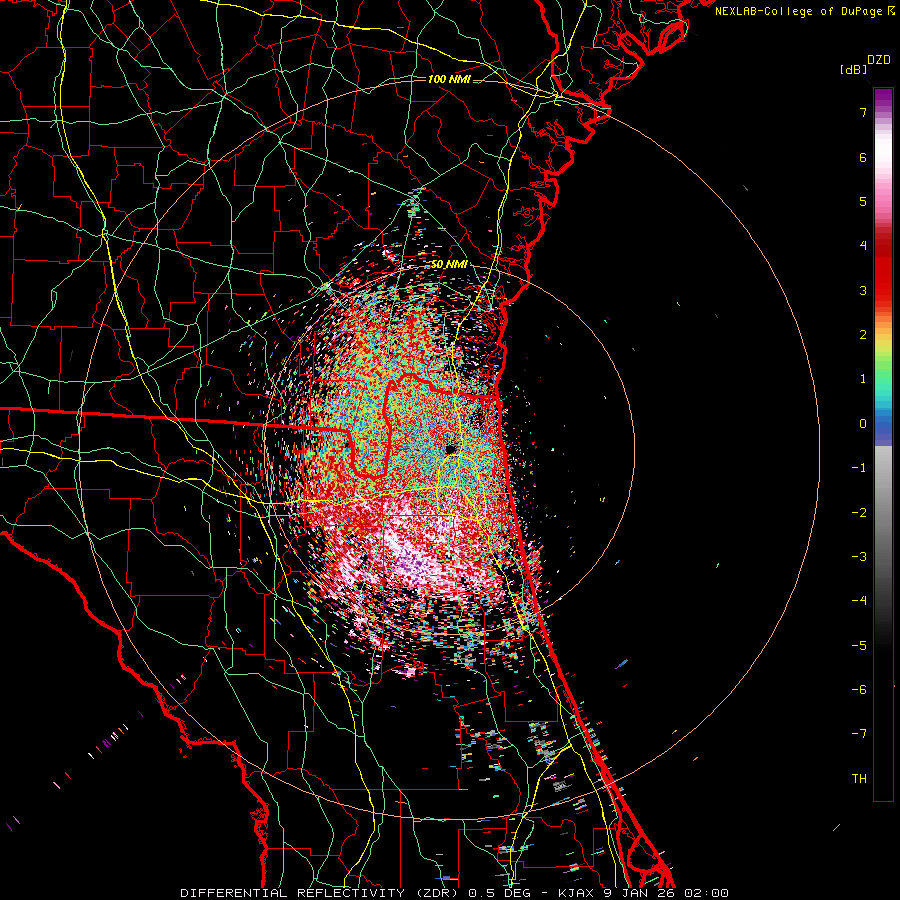Screen dimensions: 900x900
Task: Click the ZDR color scale bar
Action: pos(883,444)
